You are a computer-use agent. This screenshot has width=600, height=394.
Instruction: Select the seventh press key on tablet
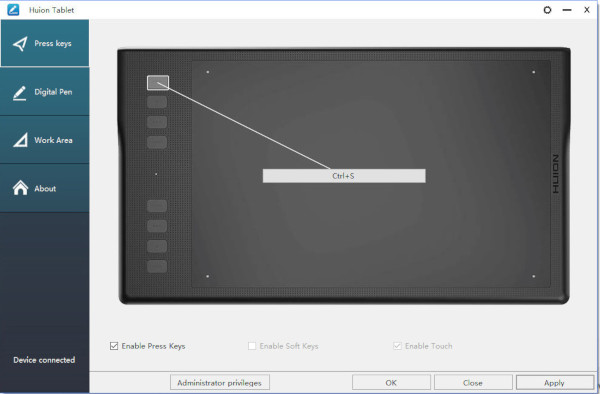click(157, 246)
